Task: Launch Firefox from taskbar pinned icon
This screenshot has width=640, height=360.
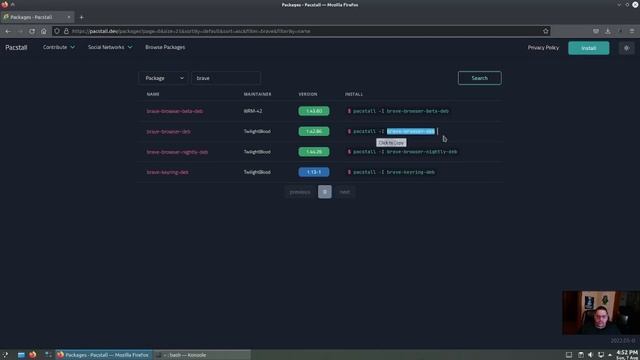Action: tap(33, 355)
